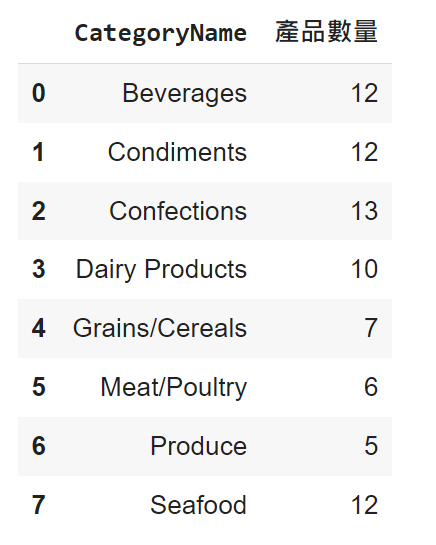Click row index 5
This screenshot has height=545, width=436.
(39, 387)
